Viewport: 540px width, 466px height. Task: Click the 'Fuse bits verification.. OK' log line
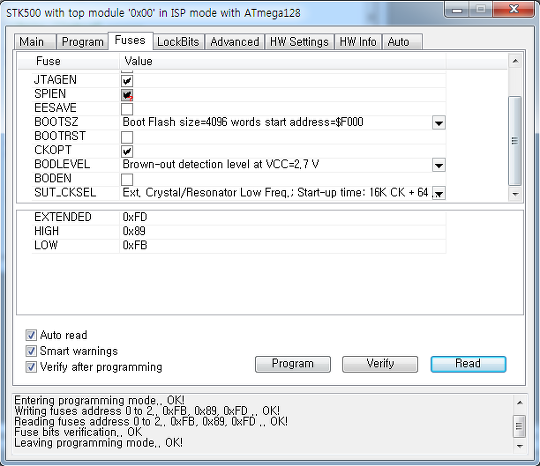click(x=78, y=432)
